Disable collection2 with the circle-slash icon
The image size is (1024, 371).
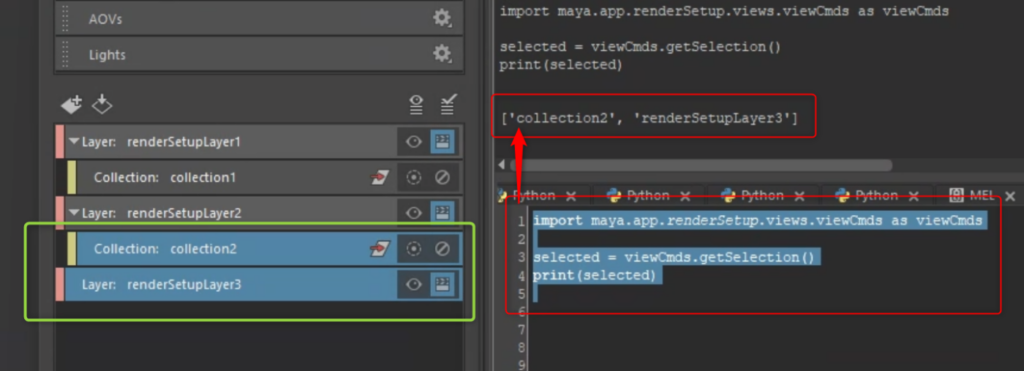[x=442, y=249]
